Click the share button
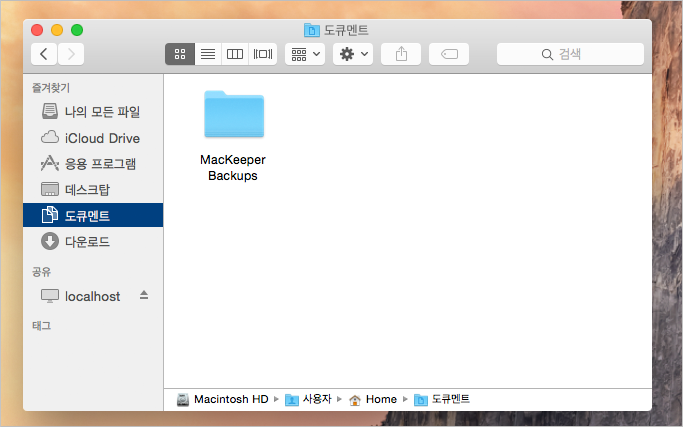 (x=401, y=54)
